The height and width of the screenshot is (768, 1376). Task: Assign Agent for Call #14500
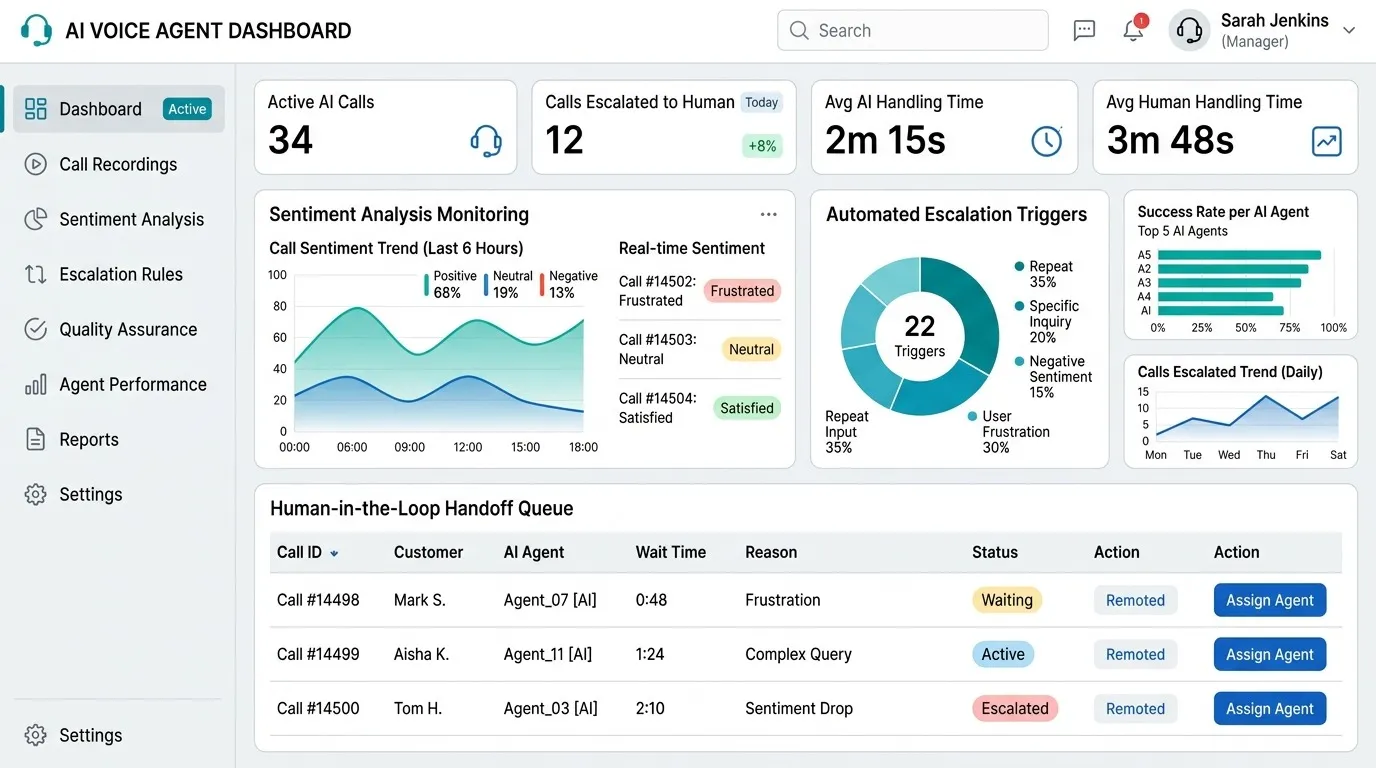click(x=1270, y=708)
